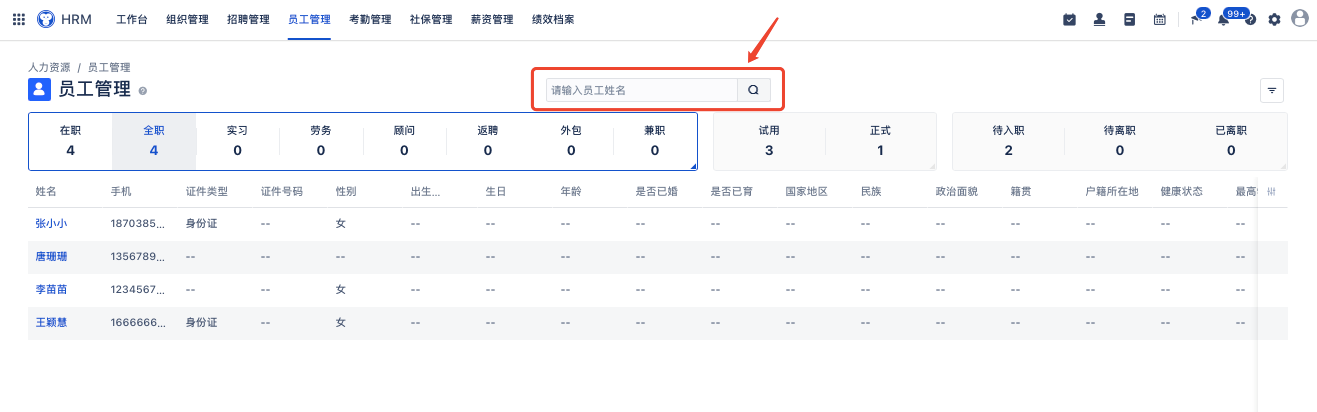This screenshot has height=412, width=1317.
Task: Click the calendar checkmark task icon
Action: coord(1069,19)
